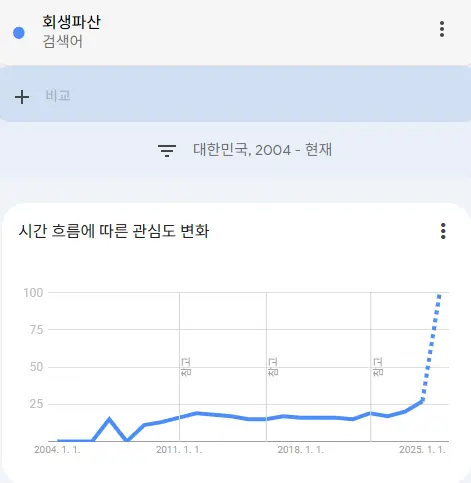
Task: Click the 시간 흐름에 따른 관심도 변화 heading
Action: point(114,231)
